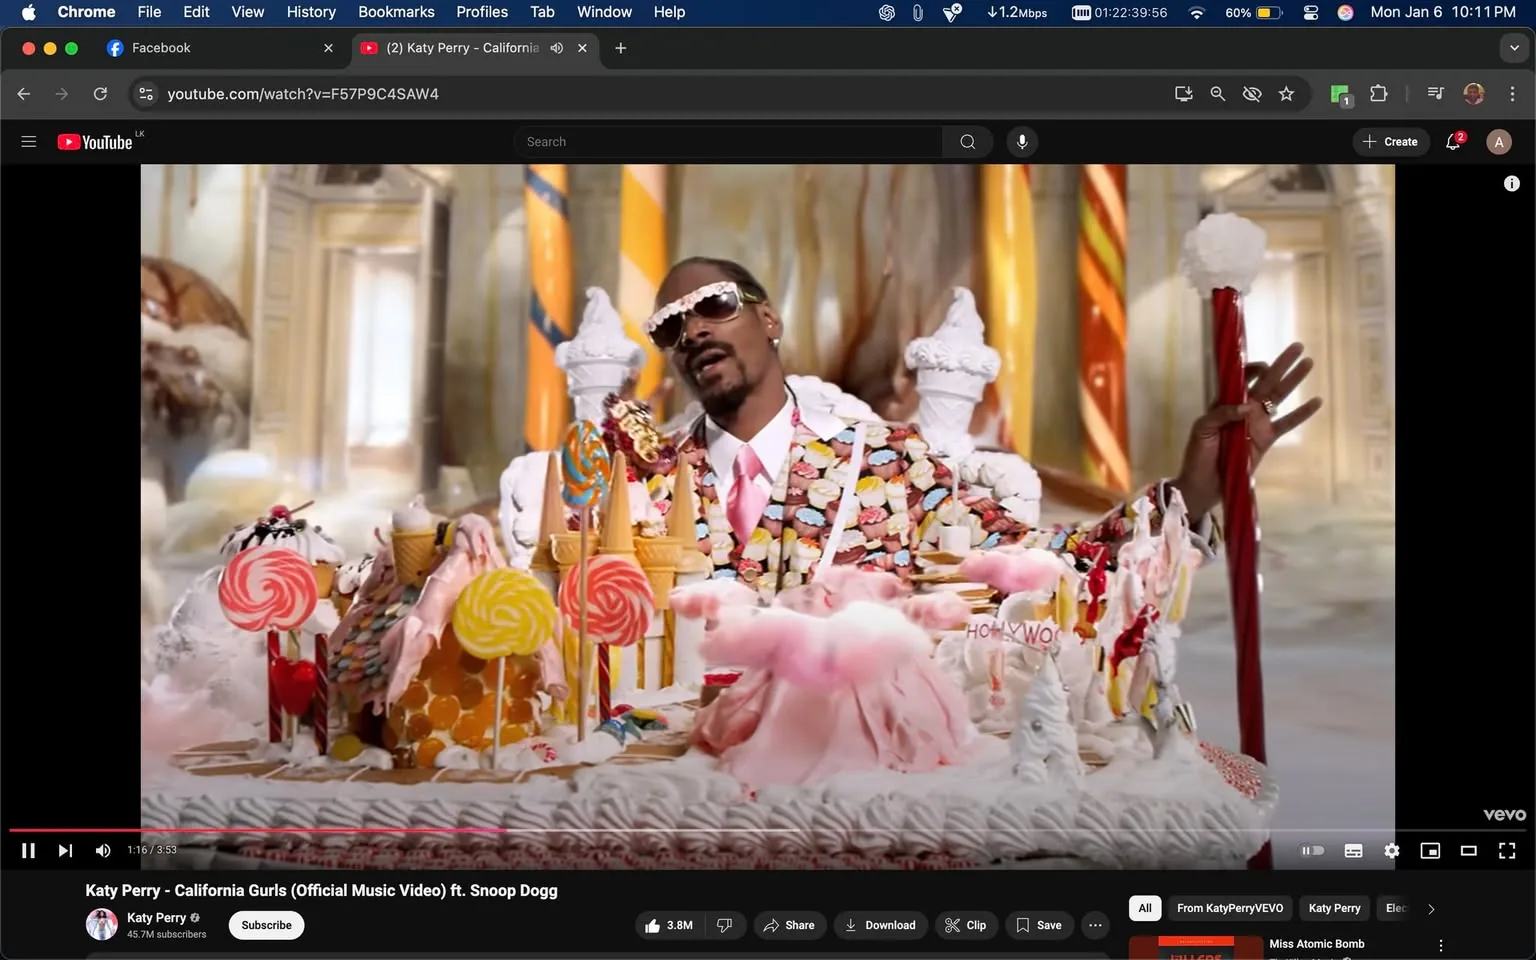Image resolution: width=1536 pixels, height=960 pixels.
Task: Open the guide with the hamburger icon
Action: click(x=28, y=141)
